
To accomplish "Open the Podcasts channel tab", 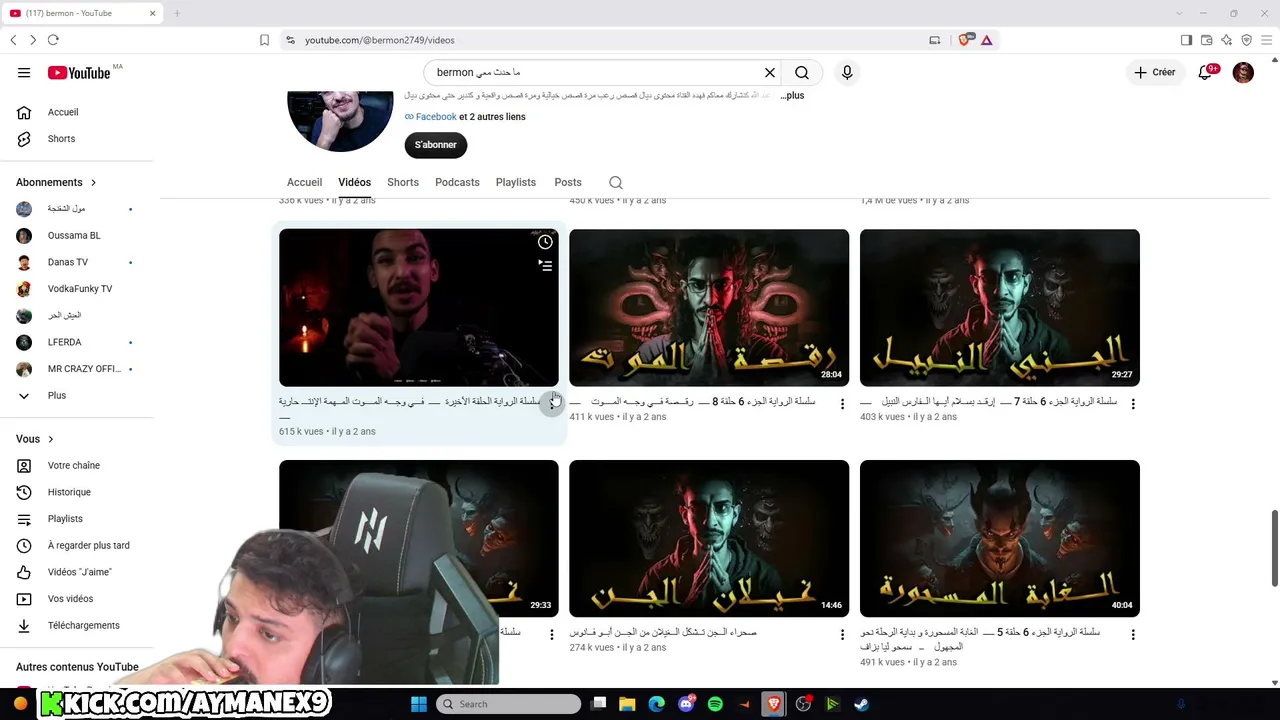I will pos(457,182).
